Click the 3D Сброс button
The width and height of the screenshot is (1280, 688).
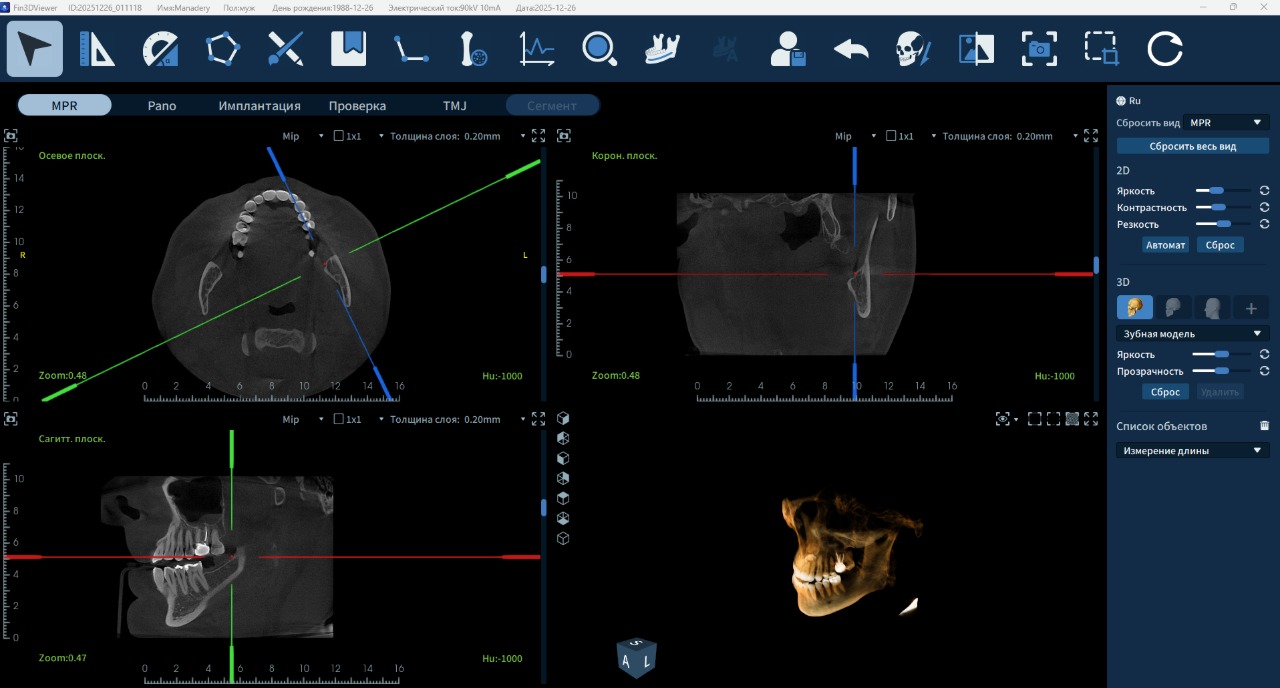click(x=1166, y=392)
